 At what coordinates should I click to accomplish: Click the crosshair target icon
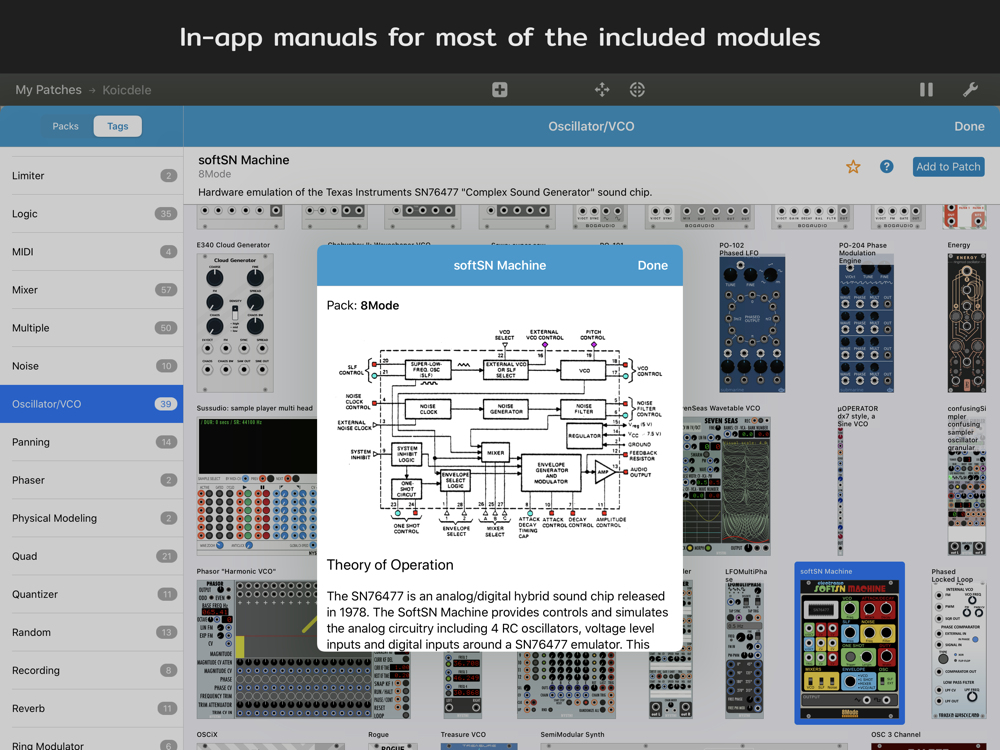637,90
